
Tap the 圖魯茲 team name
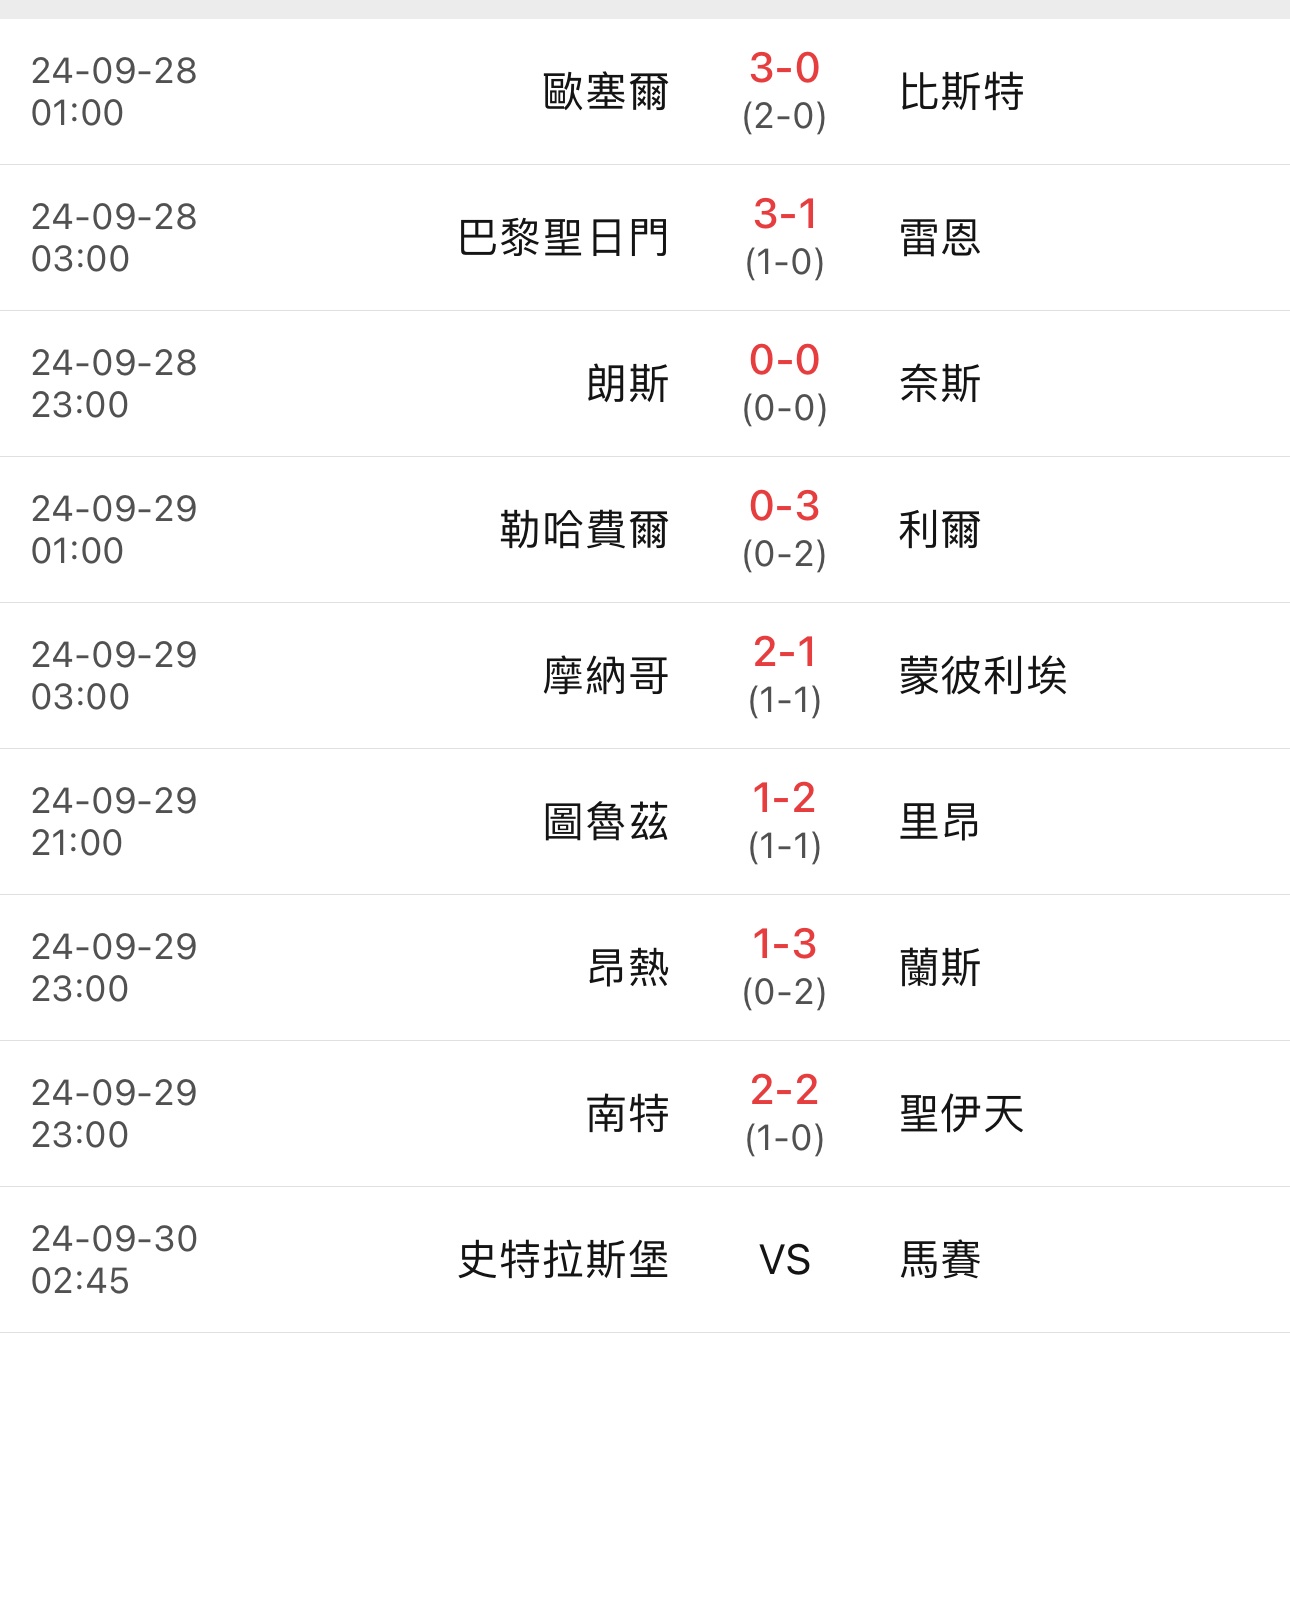(605, 822)
